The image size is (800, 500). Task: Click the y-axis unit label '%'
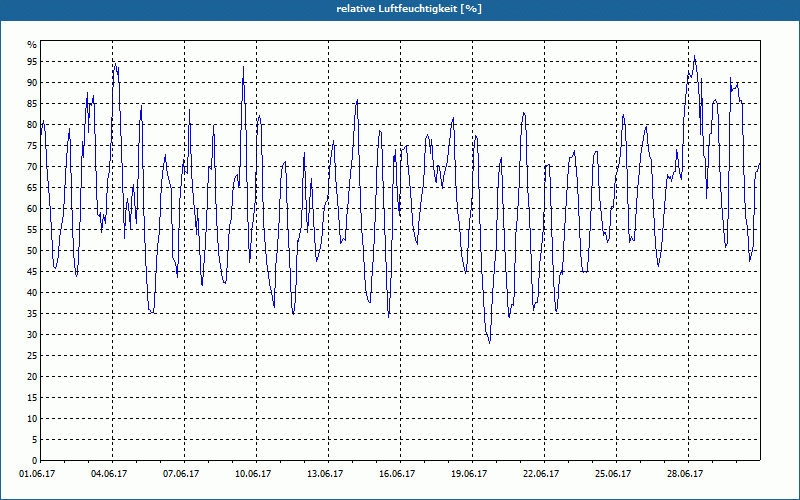point(32,45)
